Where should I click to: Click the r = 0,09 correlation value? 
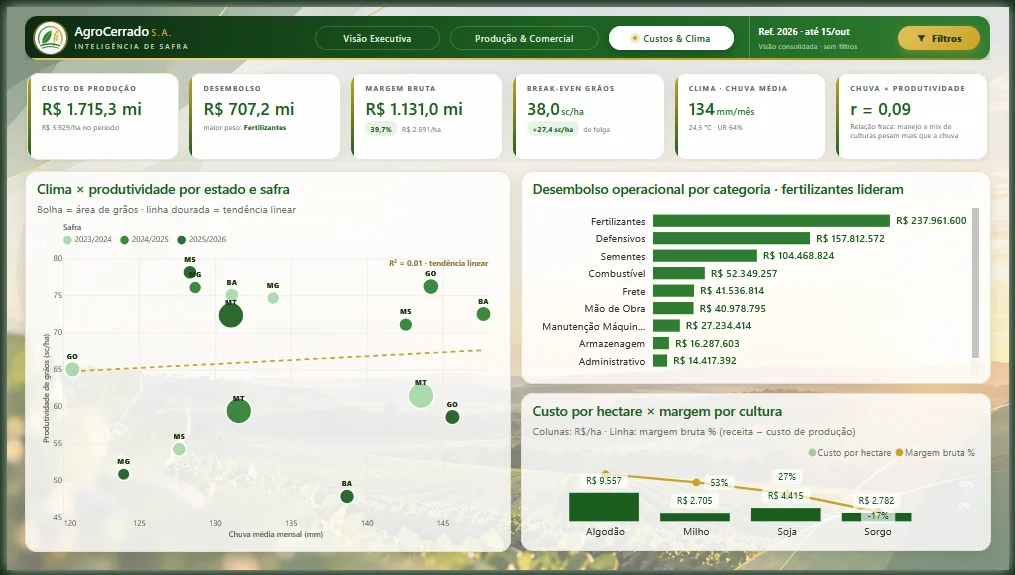(x=880, y=109)
